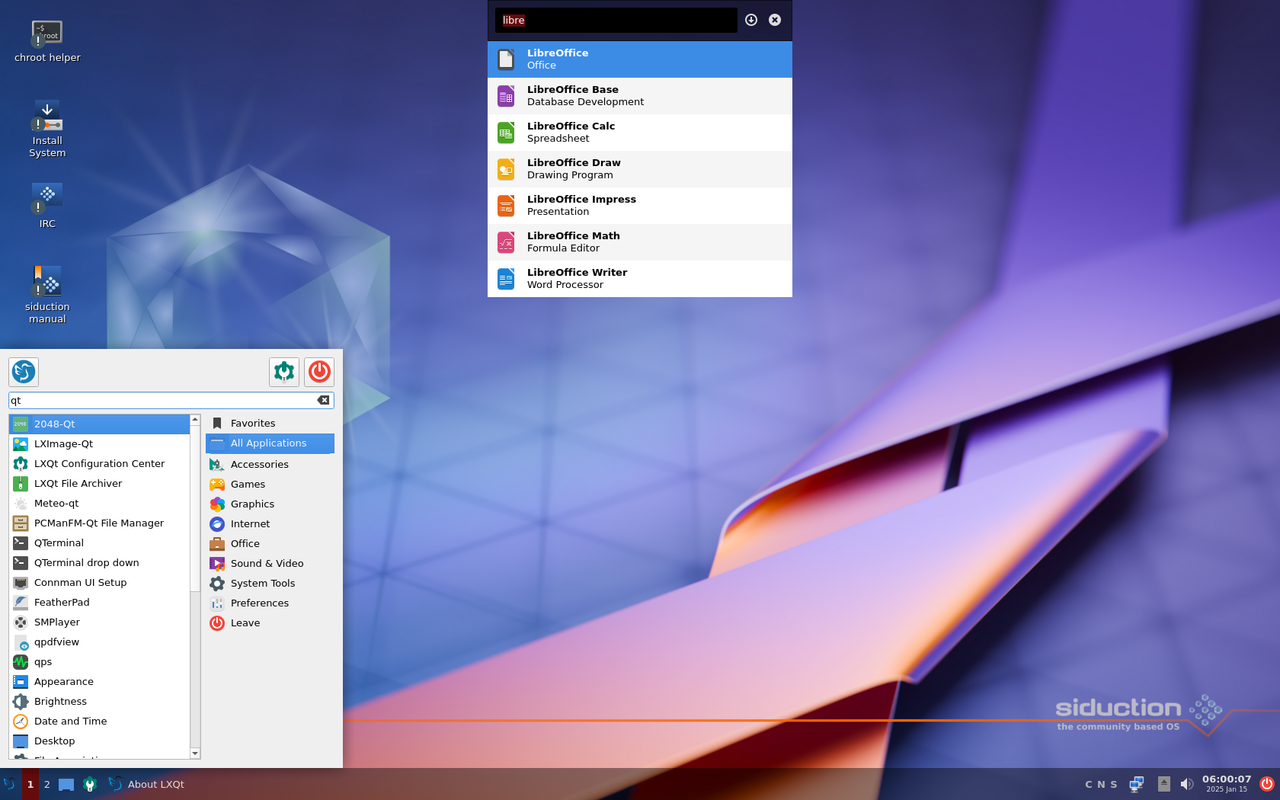
Task: Open Appearance settings entry
Action: coord(99,682)
